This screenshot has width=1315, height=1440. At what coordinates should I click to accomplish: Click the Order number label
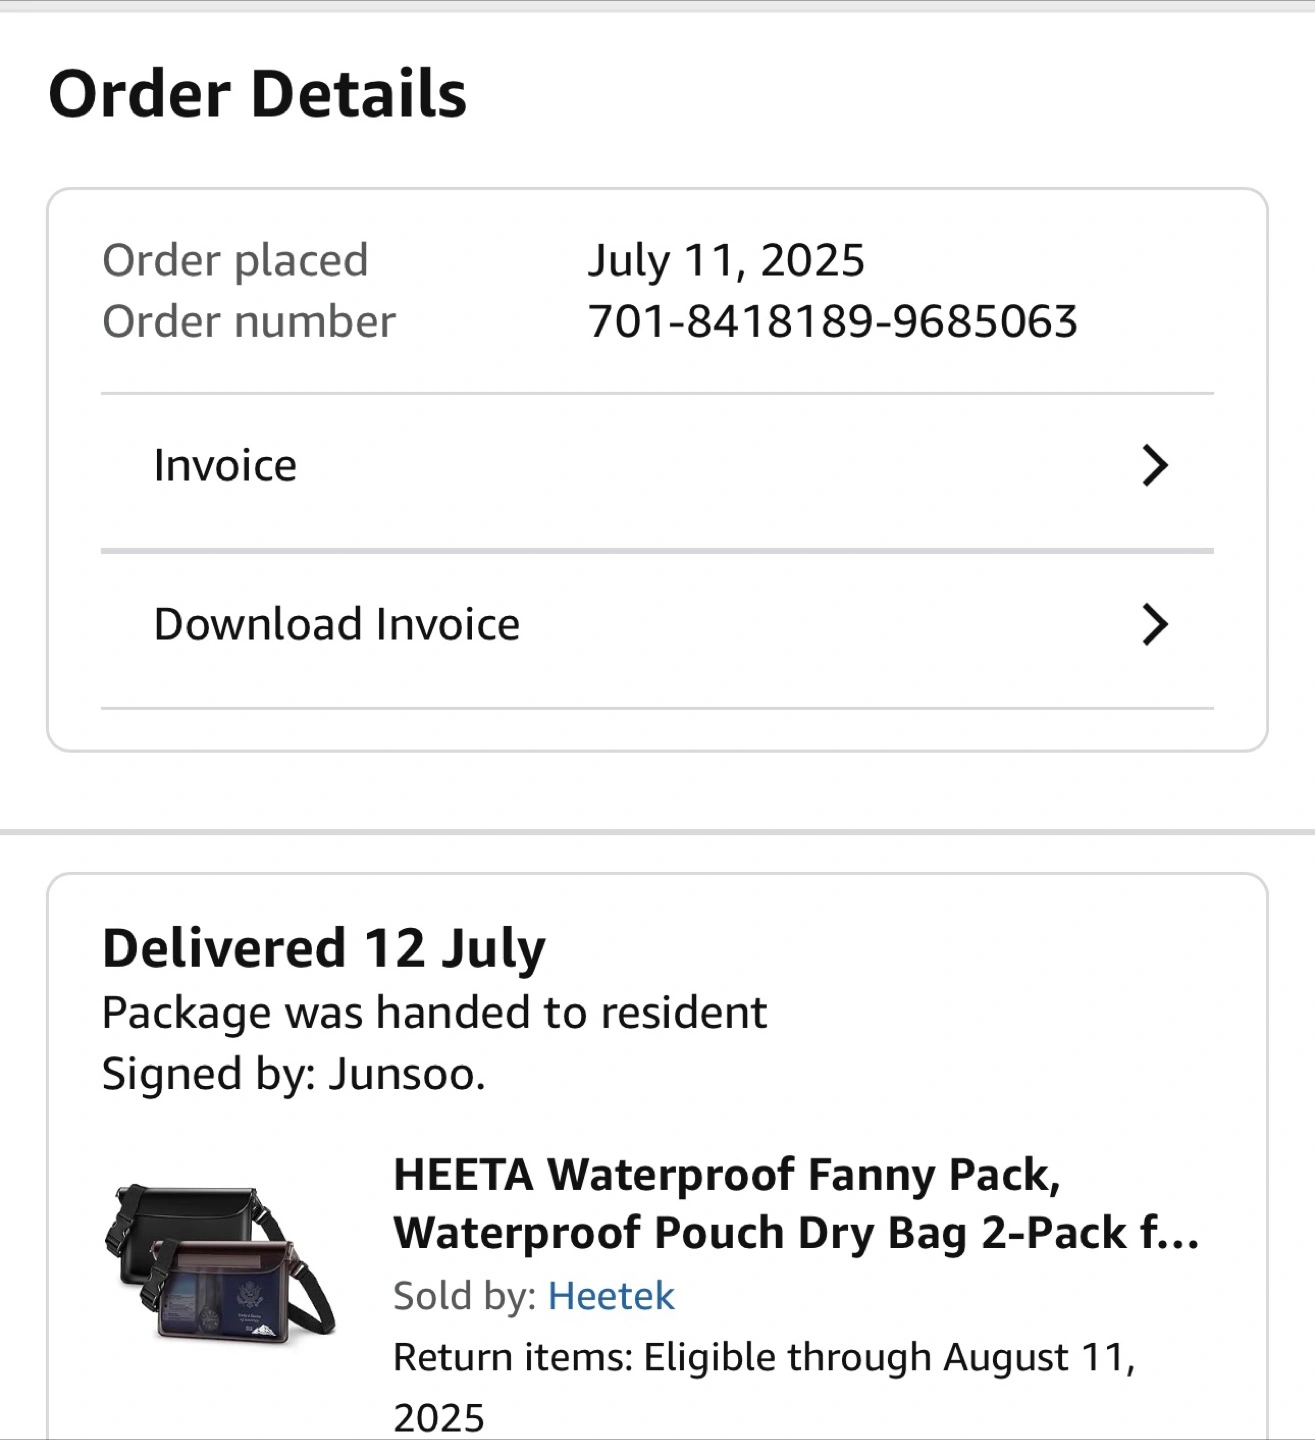(x=249, y=322)
